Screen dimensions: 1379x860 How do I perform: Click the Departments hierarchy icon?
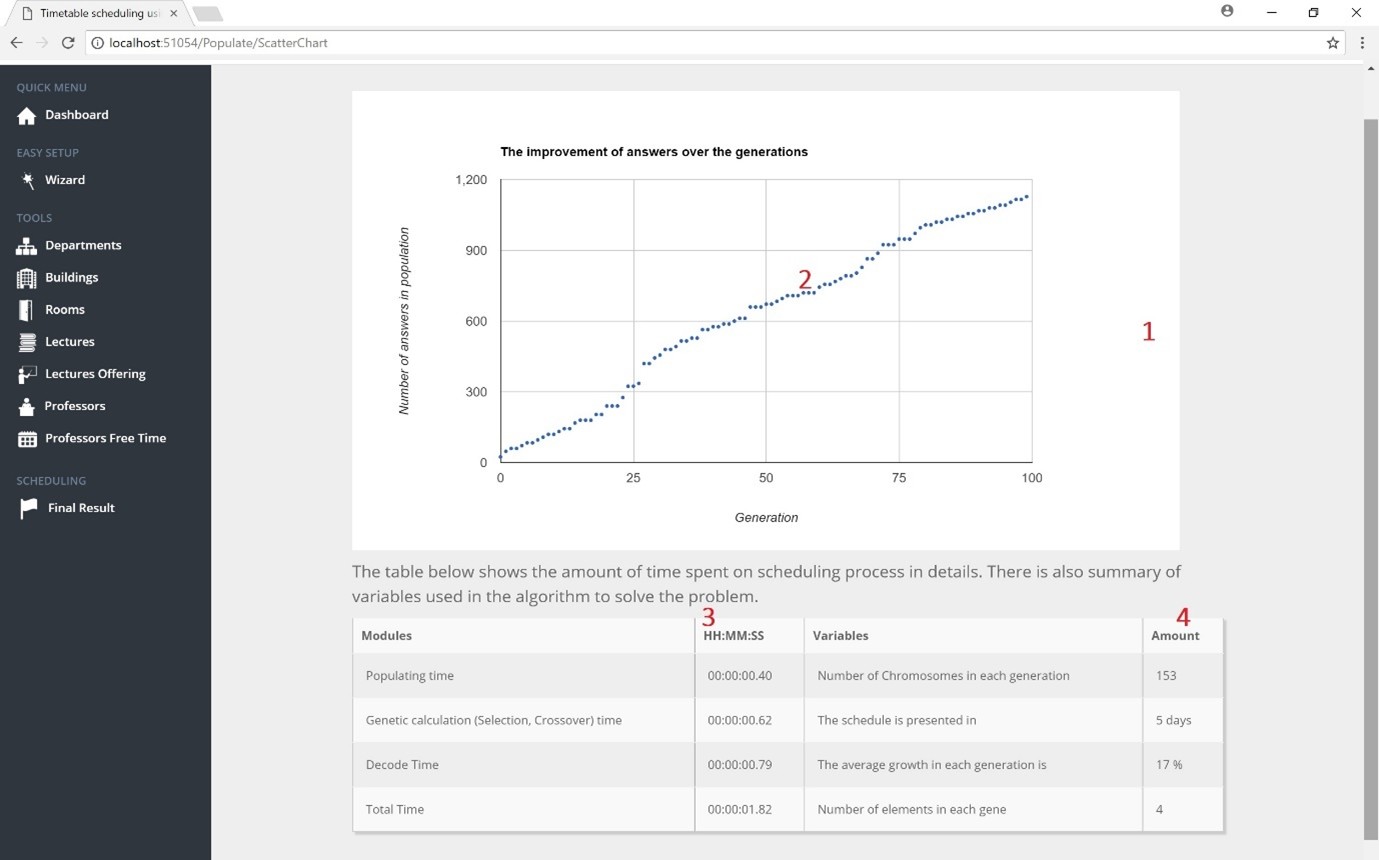point(27,246)
